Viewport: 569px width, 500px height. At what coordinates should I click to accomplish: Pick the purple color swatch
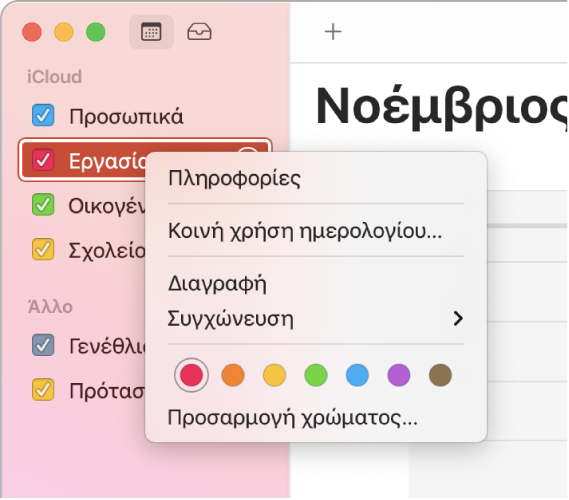pyautogui.click(x=399, y=375)
